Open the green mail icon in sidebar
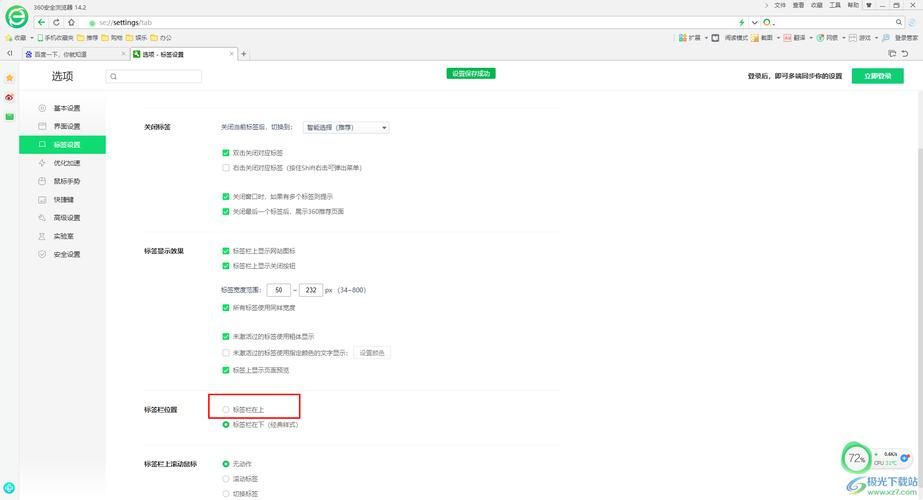The width and height of the screenshot is (923, 500). coord(10,117)
